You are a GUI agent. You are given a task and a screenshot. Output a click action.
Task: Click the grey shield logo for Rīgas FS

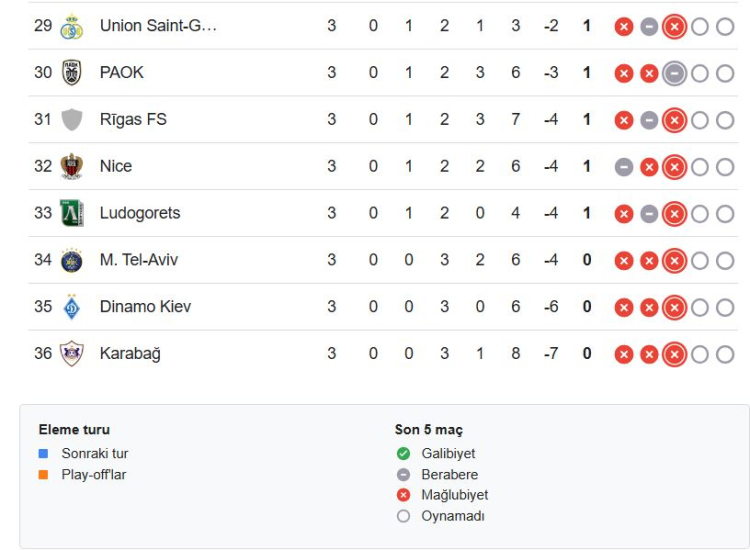coord(72,120)
